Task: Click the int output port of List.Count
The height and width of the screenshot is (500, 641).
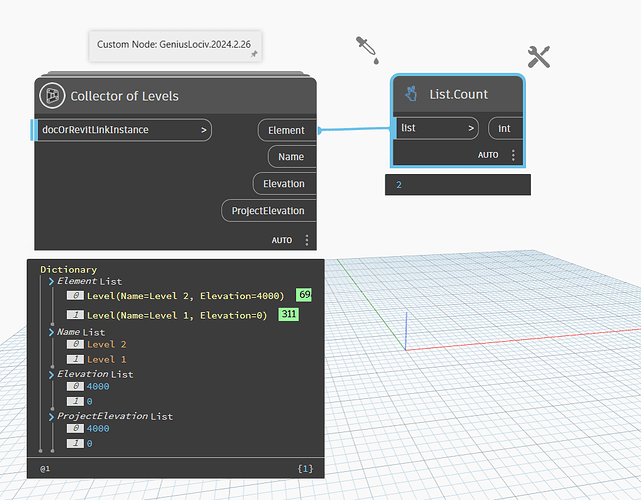Action: [505, 128]
